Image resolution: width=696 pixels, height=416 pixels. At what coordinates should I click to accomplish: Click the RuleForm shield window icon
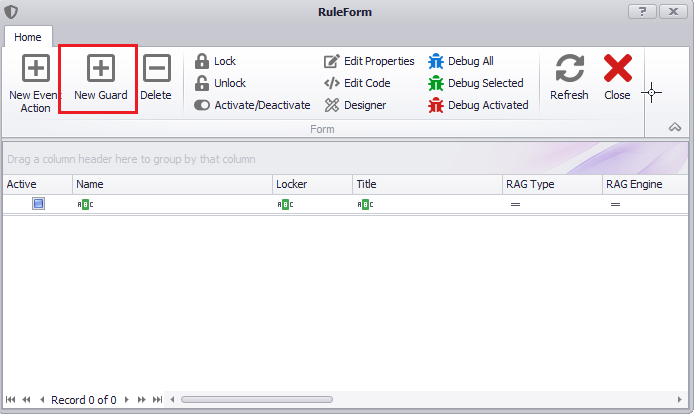(11, 12)
